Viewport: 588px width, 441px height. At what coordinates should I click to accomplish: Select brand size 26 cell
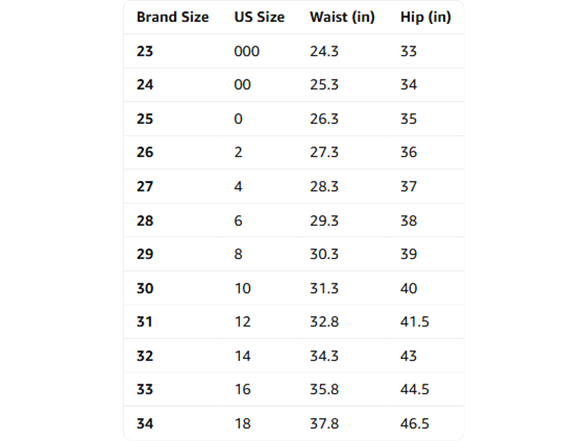145,152
